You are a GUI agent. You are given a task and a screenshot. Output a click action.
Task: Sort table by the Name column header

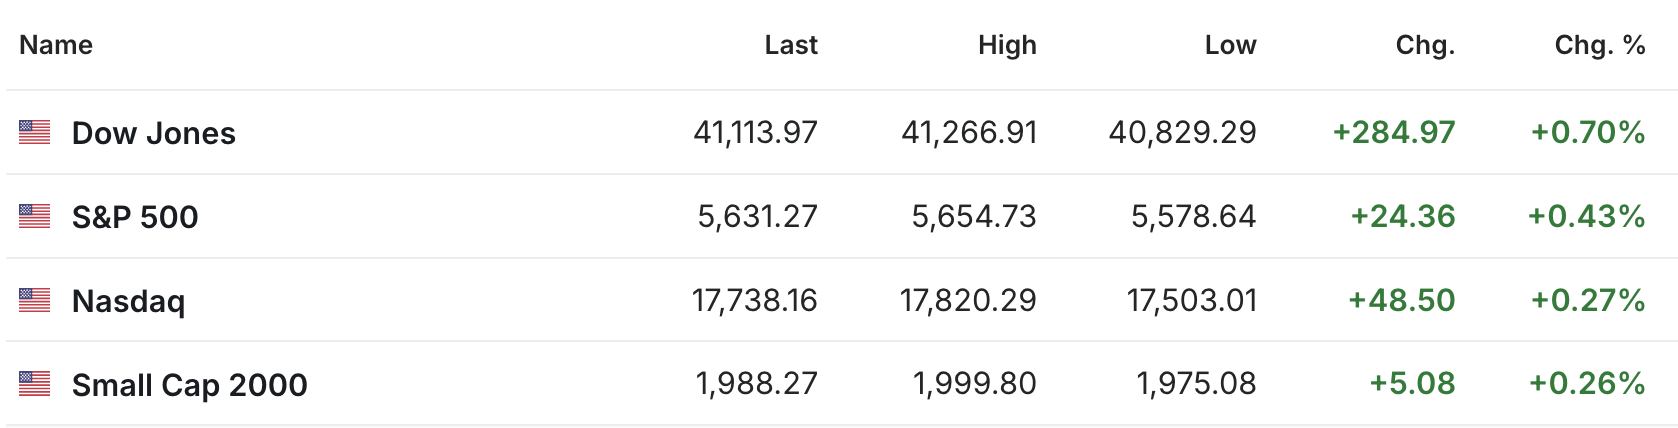(x=56, y=45)
